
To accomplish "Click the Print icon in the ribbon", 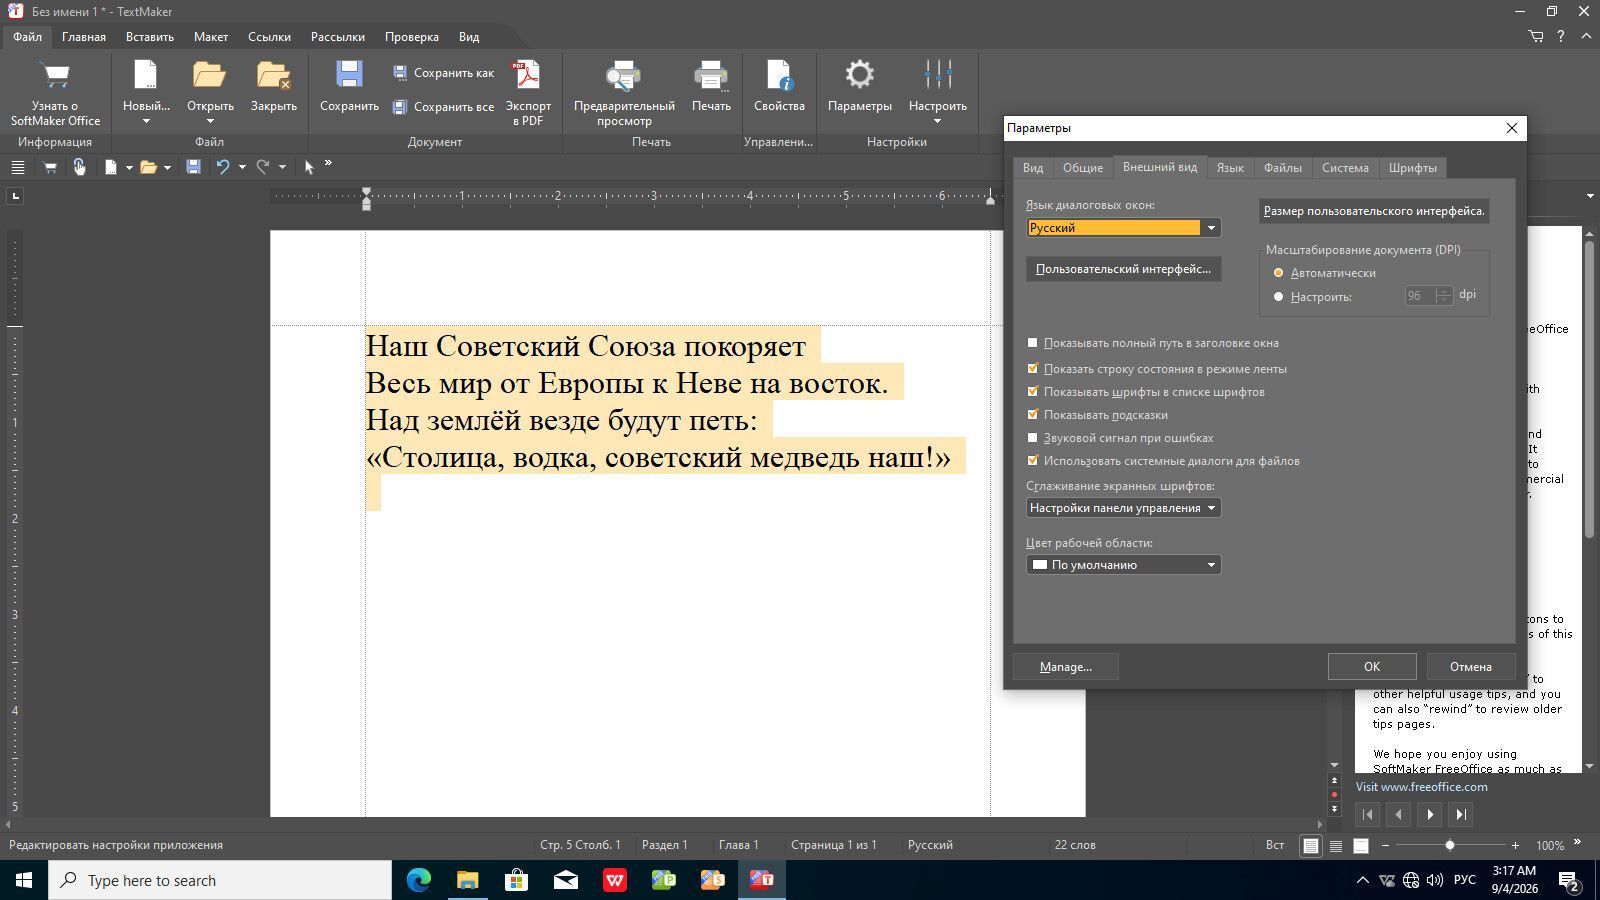I will click(711, 75).
